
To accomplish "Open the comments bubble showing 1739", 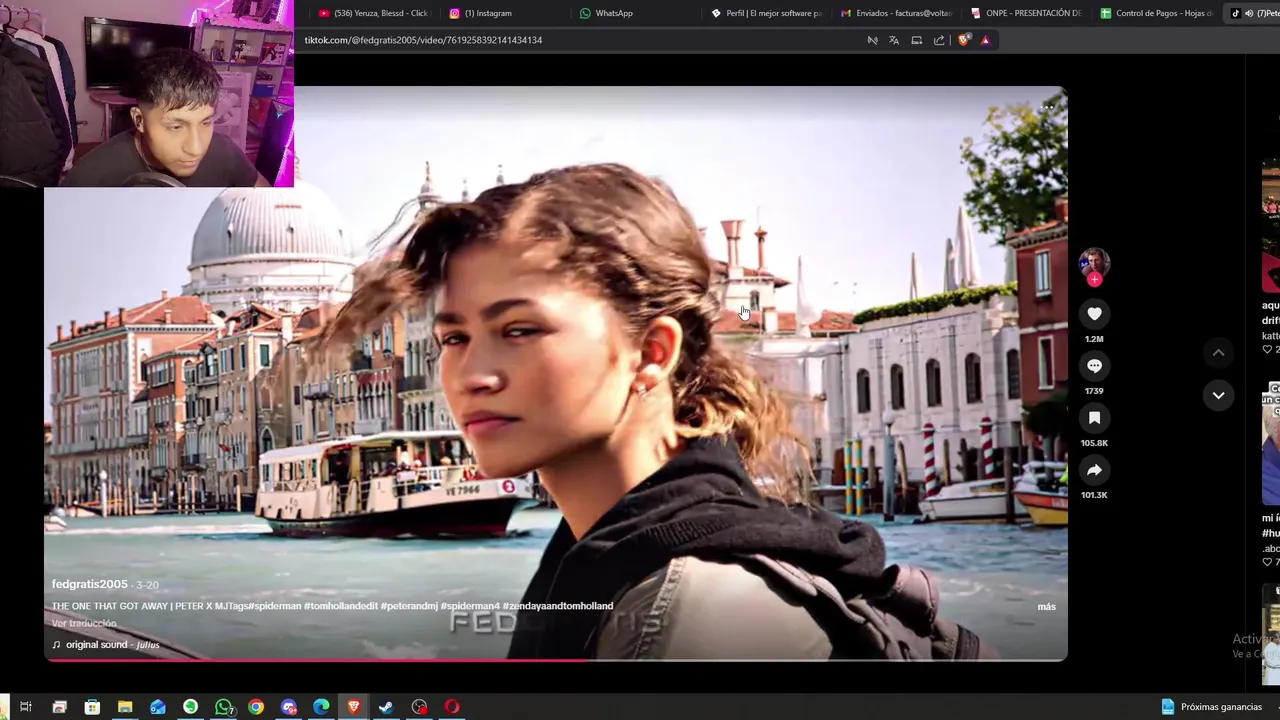I will 1094,366.
